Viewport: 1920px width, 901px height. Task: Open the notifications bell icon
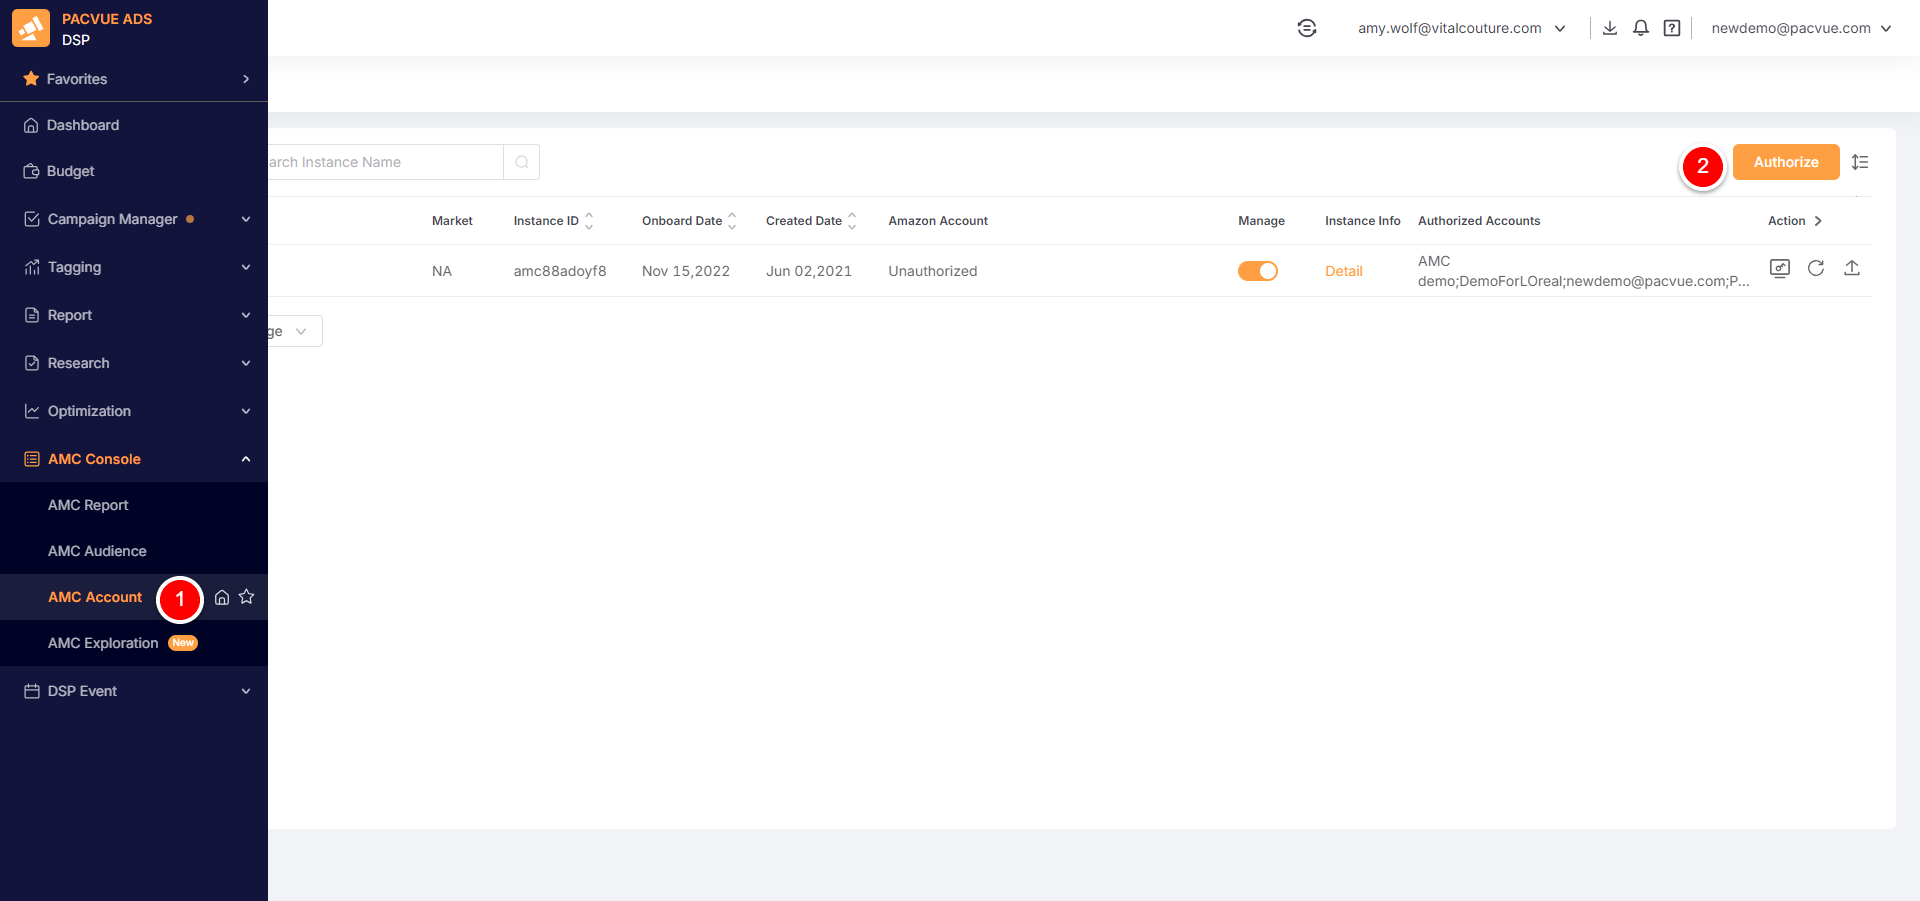[x=1641, y=28]
